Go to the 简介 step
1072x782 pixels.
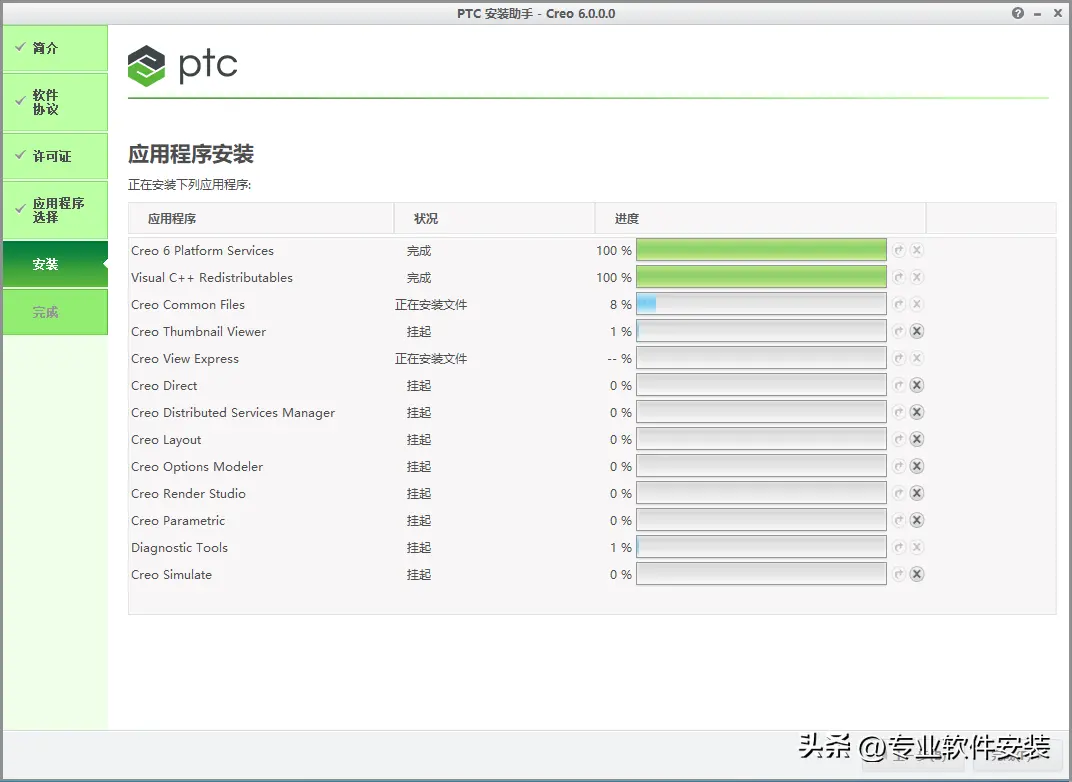pyautogui.click(x=55, y=48)
